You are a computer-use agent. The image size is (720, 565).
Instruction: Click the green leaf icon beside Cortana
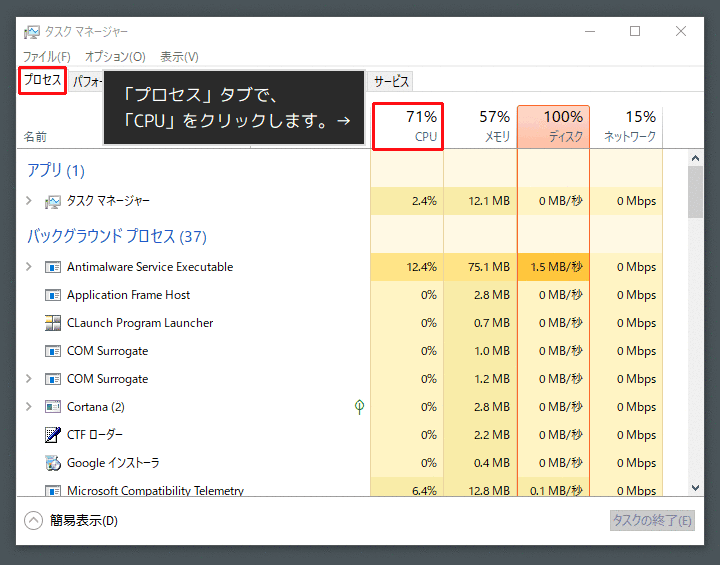[x=359, y=407]
